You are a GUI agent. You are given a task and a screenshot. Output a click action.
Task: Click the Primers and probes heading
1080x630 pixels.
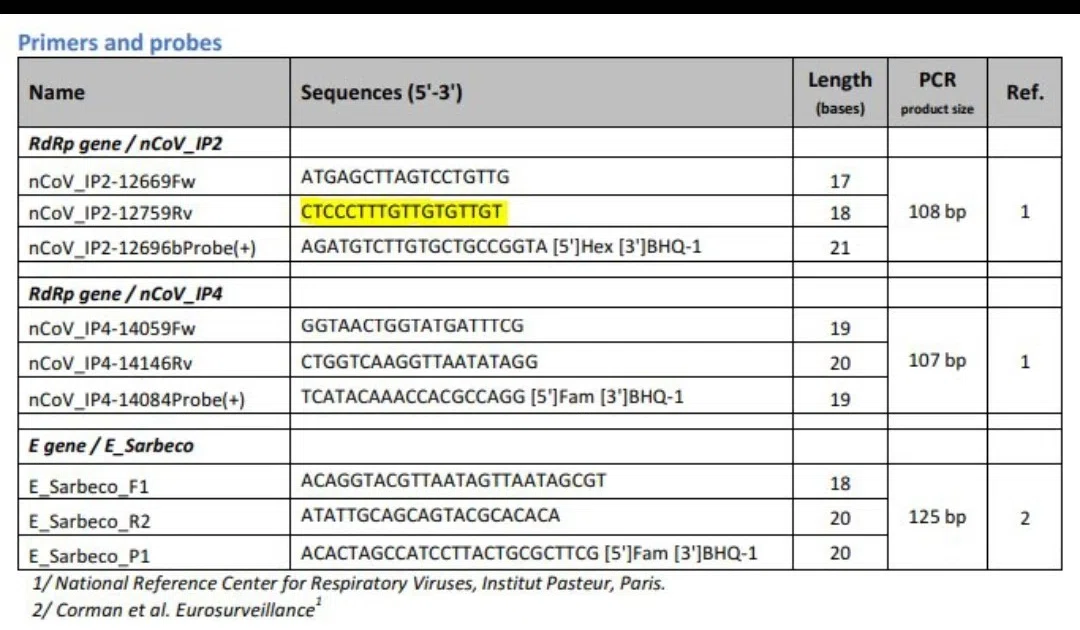pos(120,43)
